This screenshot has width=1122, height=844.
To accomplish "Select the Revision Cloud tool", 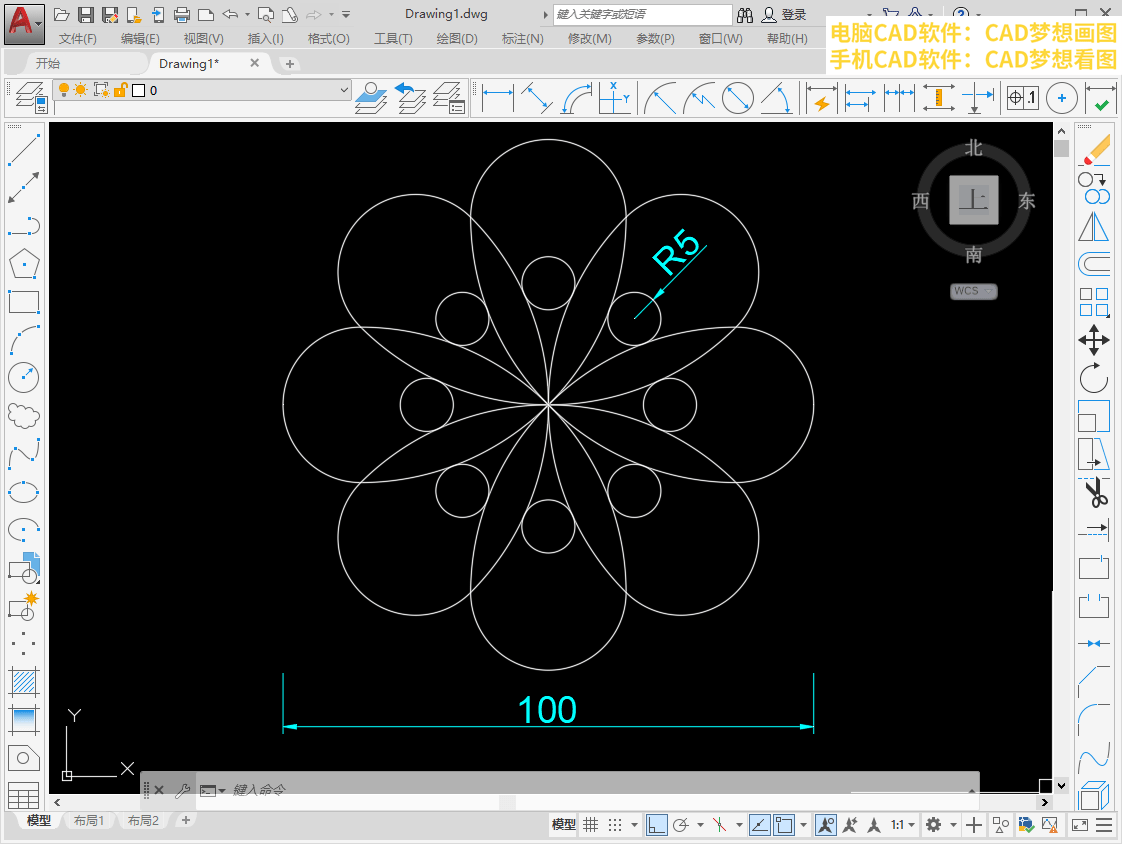I will coord(24,415).
